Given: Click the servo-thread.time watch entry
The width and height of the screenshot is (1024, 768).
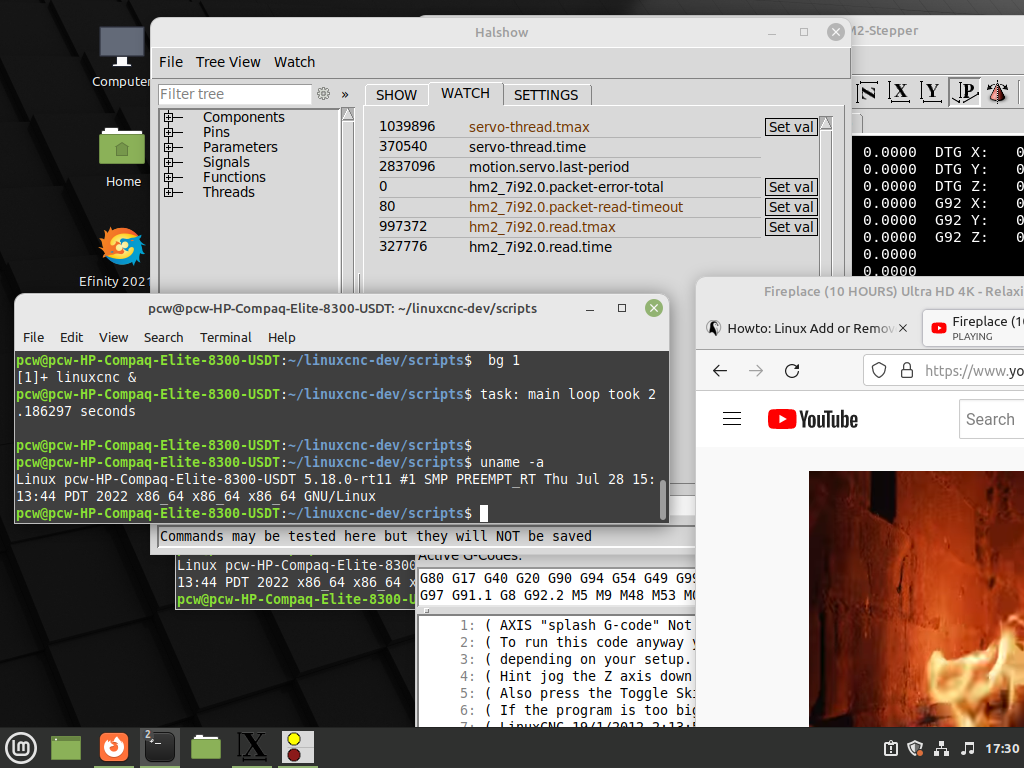Looking at the screenshot, I should click(569, 147).
